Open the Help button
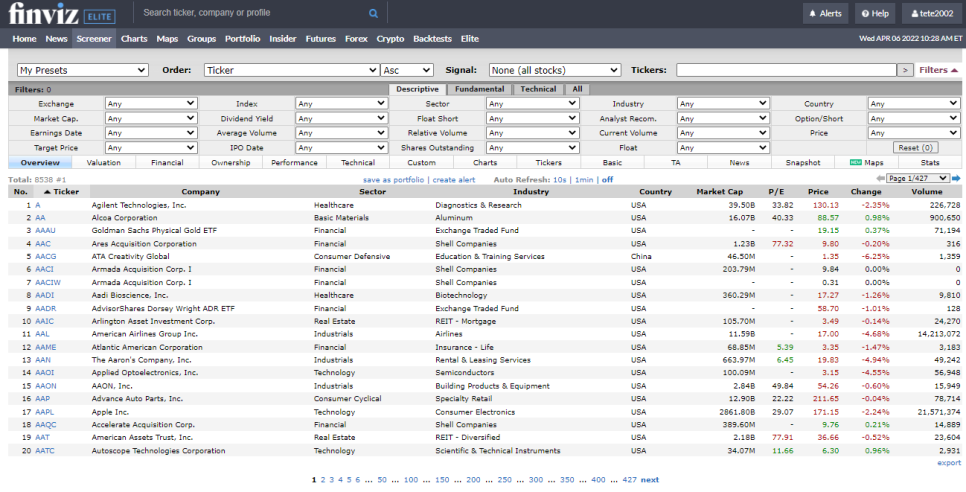This screenshot has height=492, width=966. click(875, 14)
